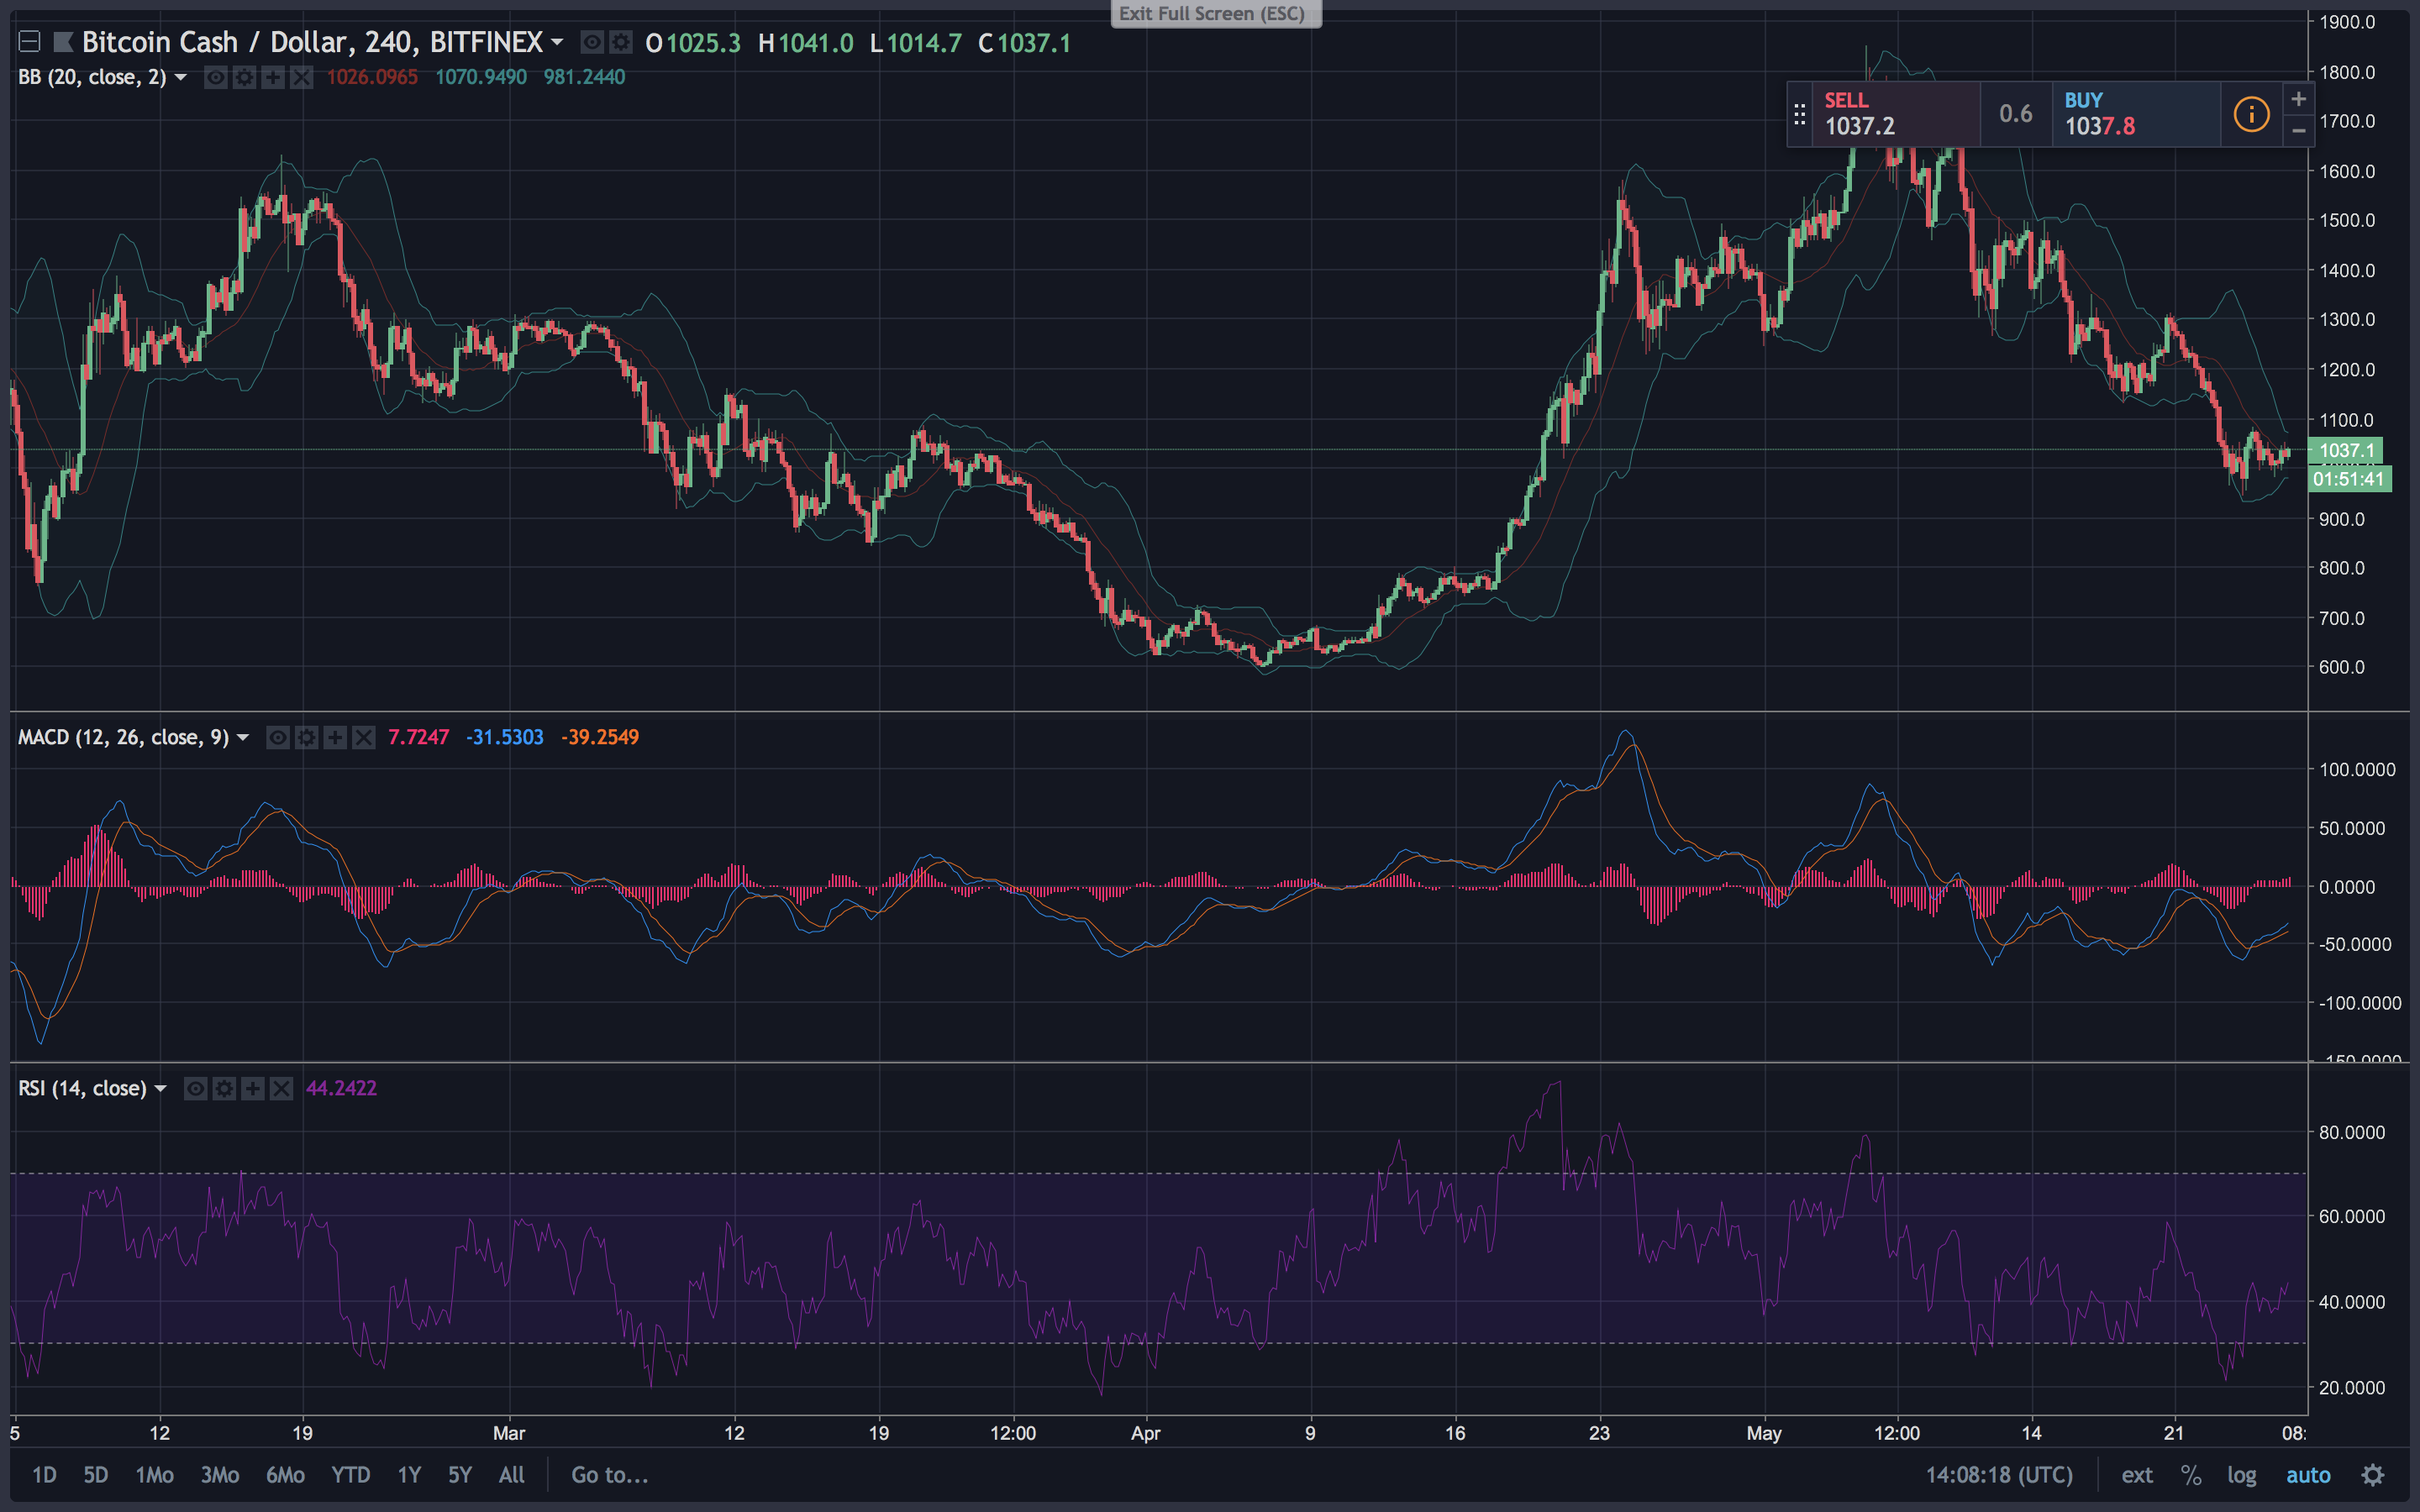Click plus icon on MACD row

[x=335, y=737]
